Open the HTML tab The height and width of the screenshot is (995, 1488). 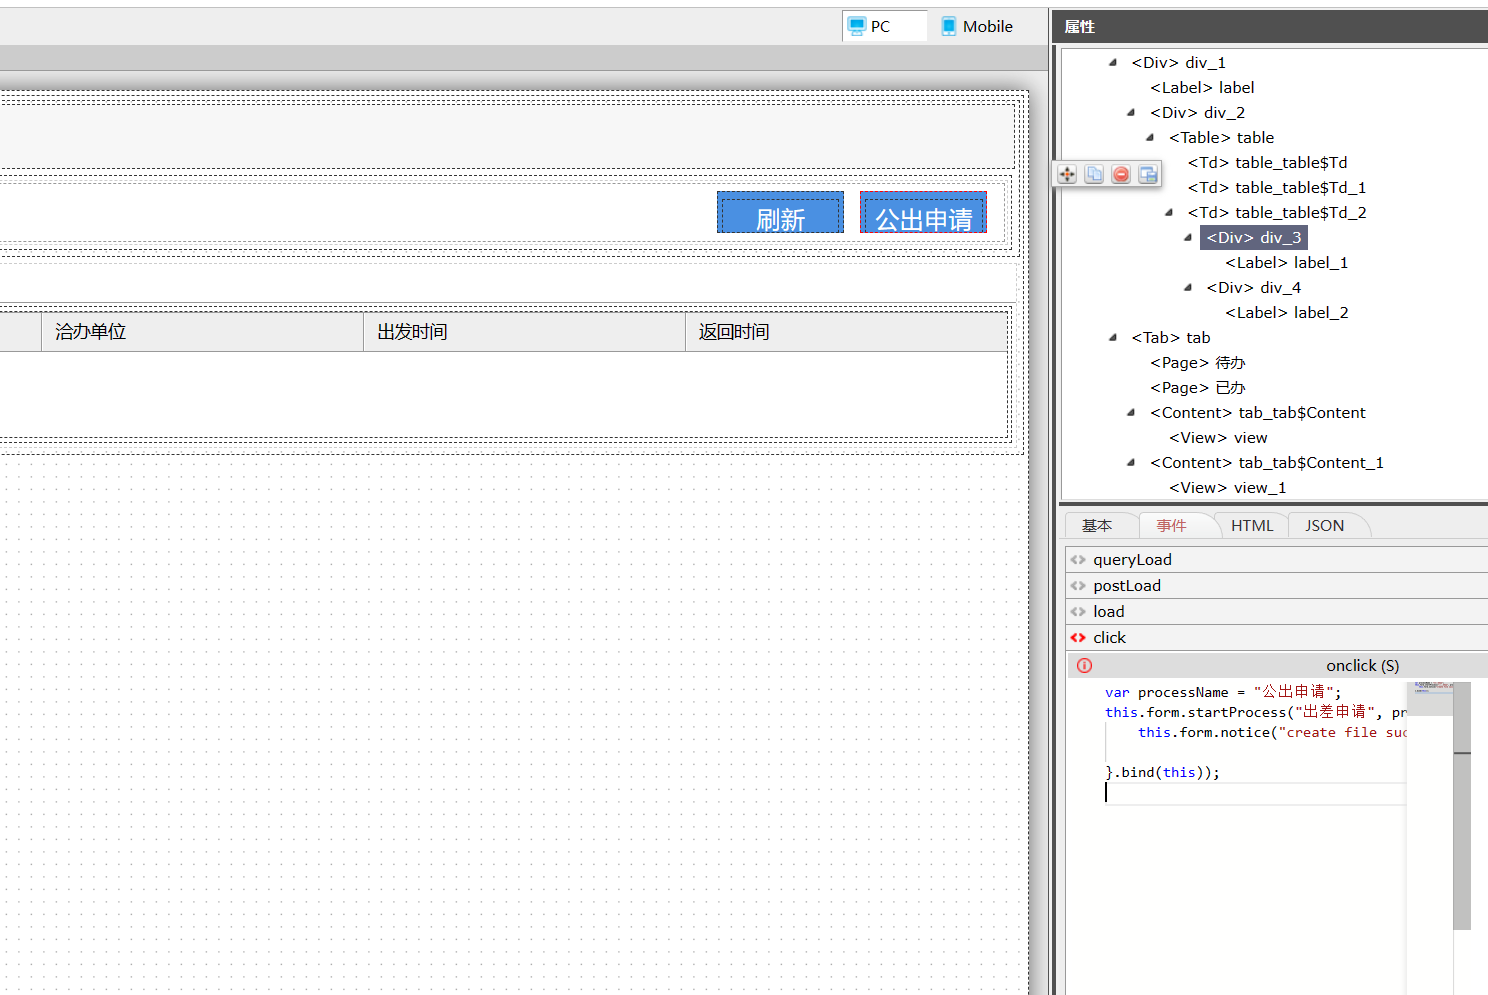click(x=1252, y=526)
